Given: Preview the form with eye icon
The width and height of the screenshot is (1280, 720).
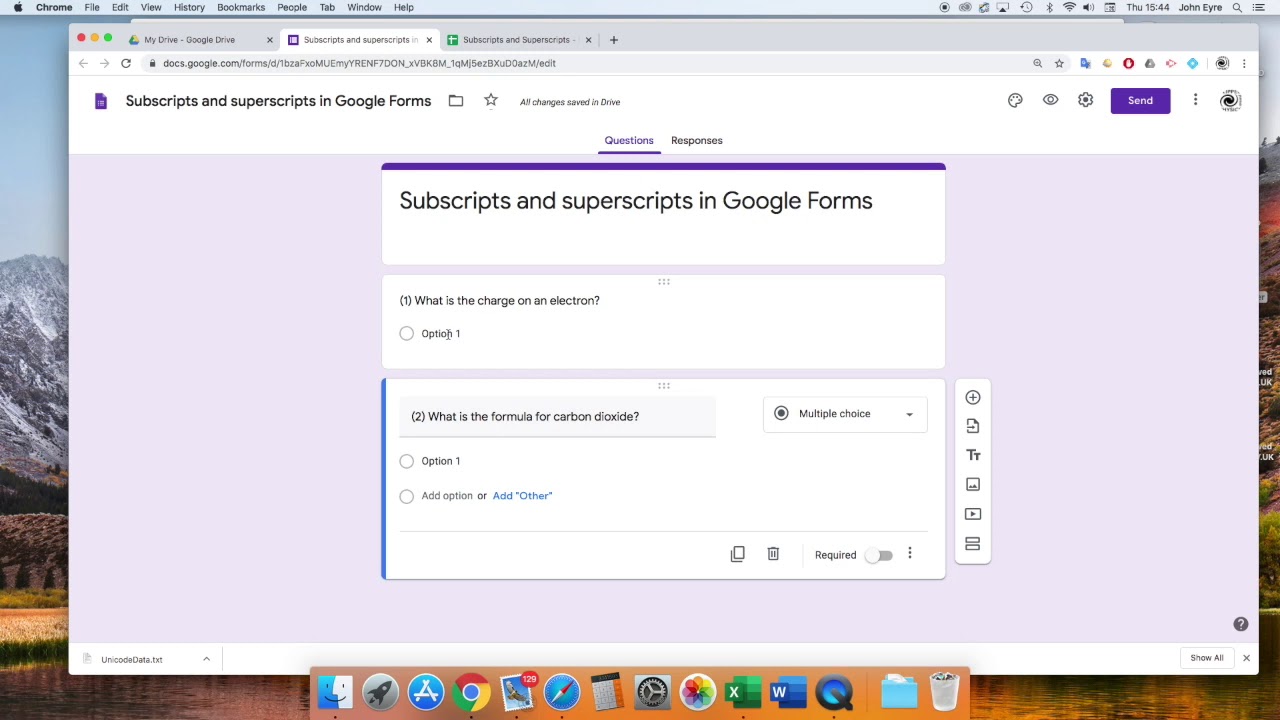Looking at the screenshot, I should [1050, 100].
